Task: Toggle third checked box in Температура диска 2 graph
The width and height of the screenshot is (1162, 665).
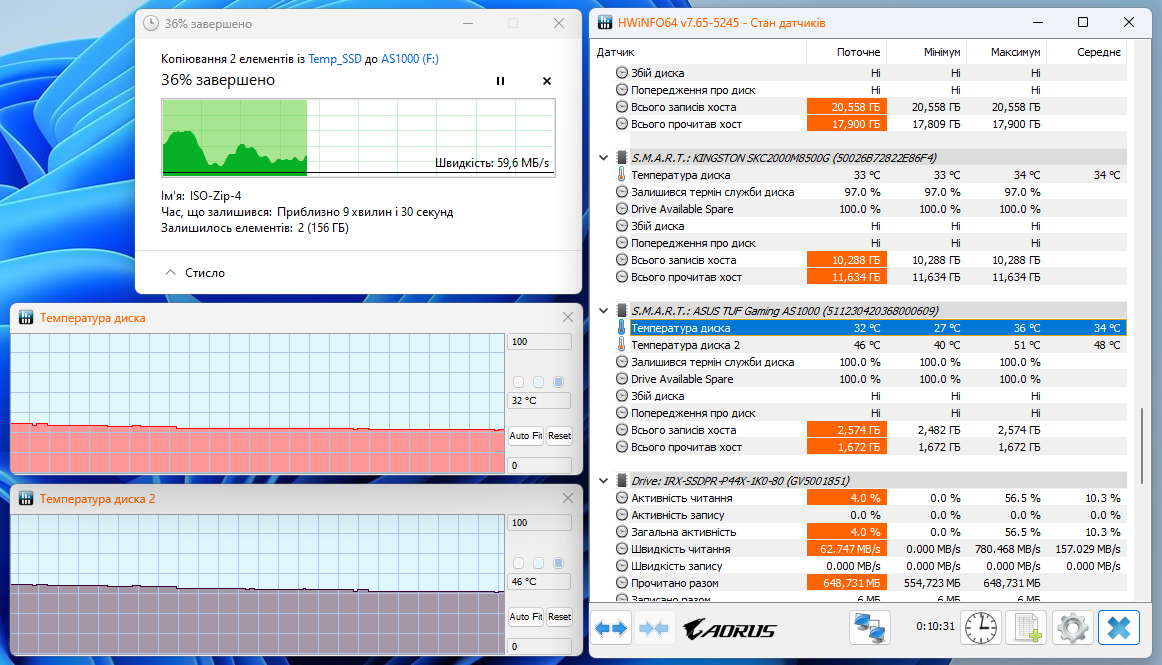Action: [x=559, y=563]
